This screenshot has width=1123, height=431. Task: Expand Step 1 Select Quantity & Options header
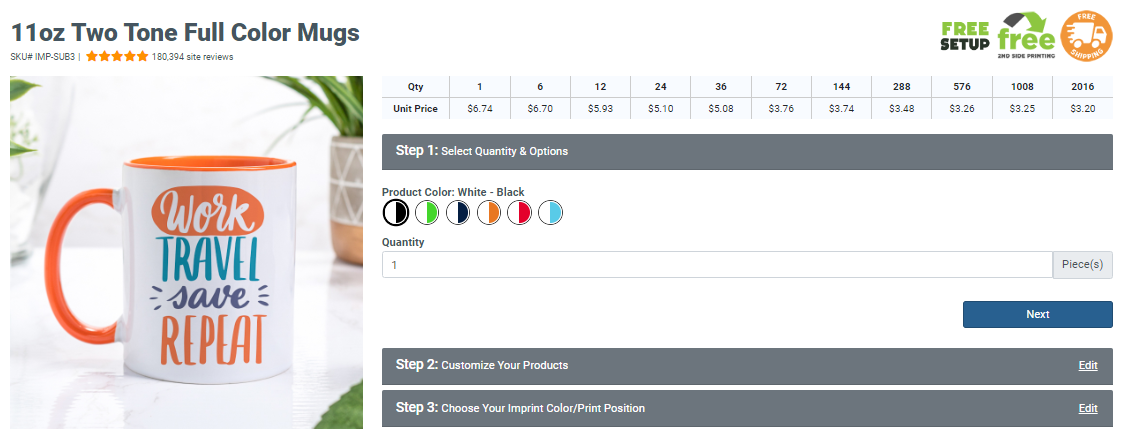click(747, 151)
